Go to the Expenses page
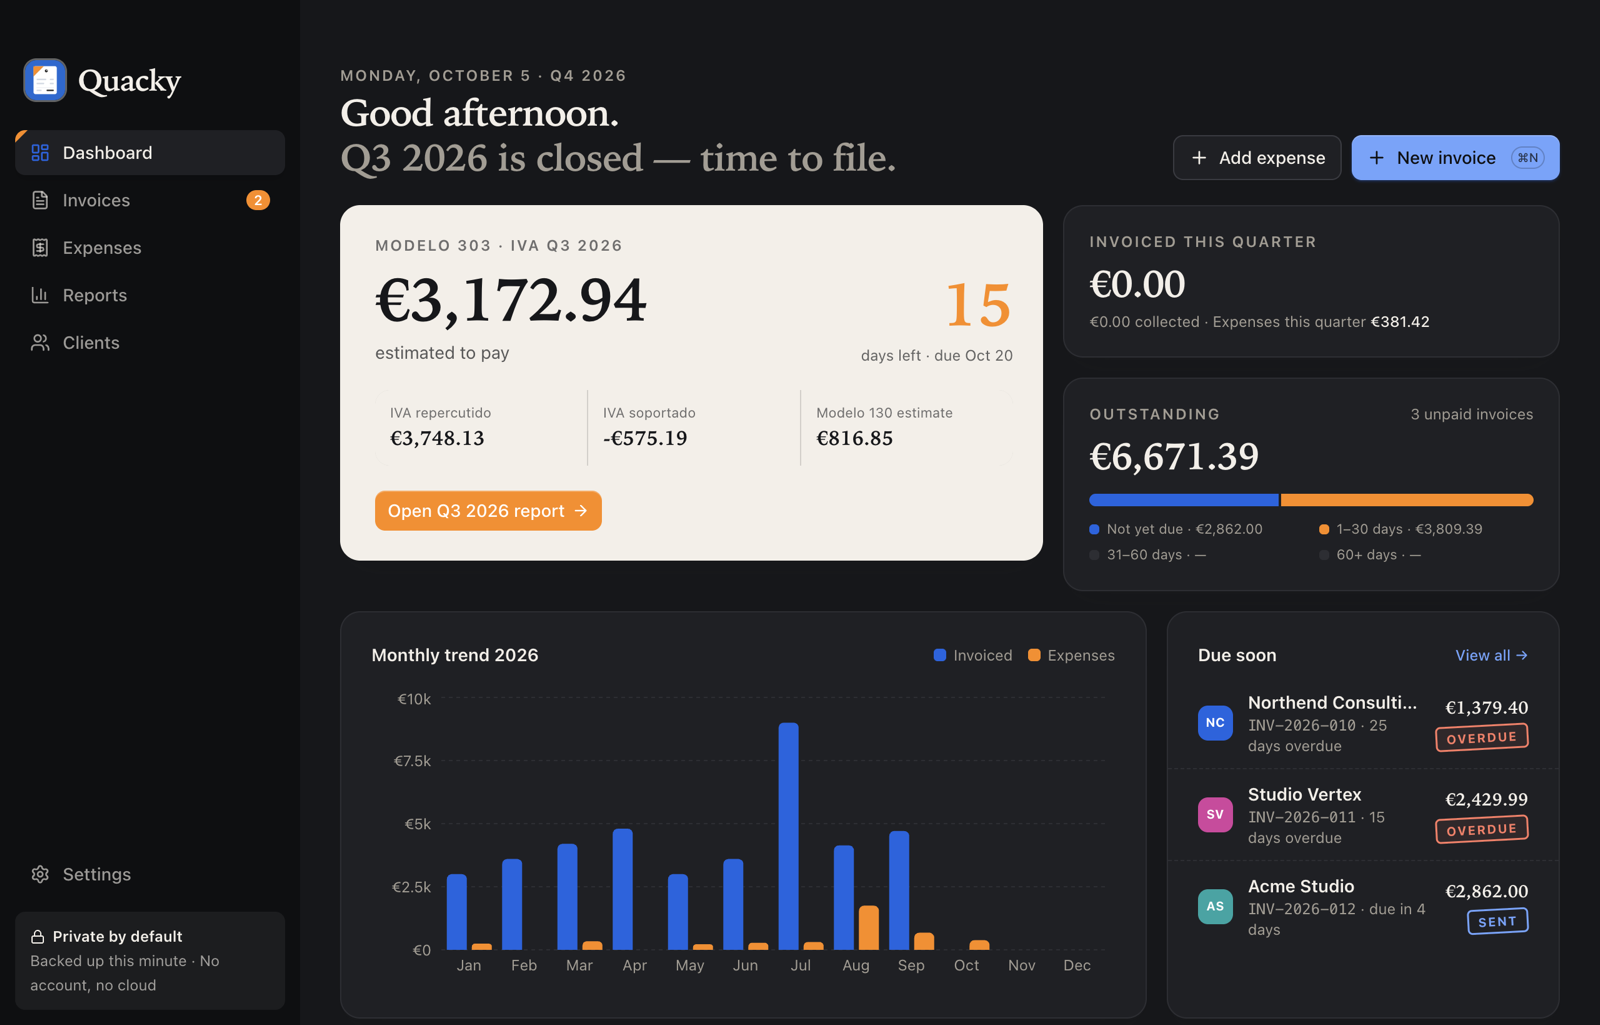This screenshot has width=1600, height=1025. pyautogui.click(x=150, y=248)
